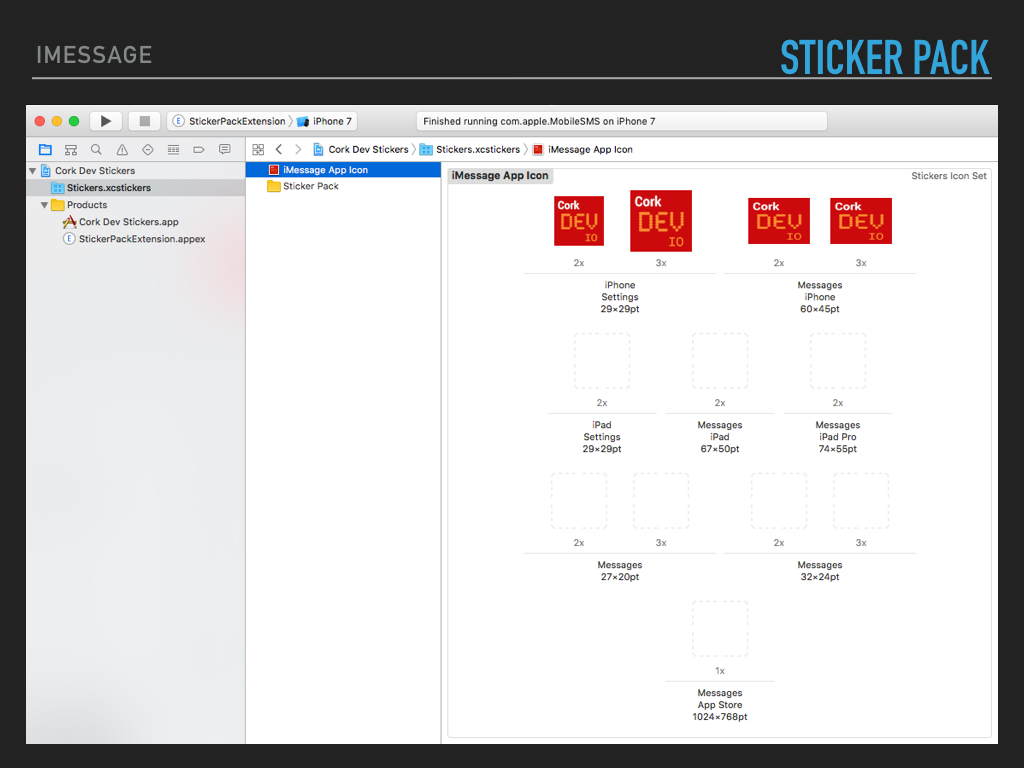This screenshot has height=768, width=1024.
Task: Select iMessage App Icon in asset list
Action: (x=344, y=170)
